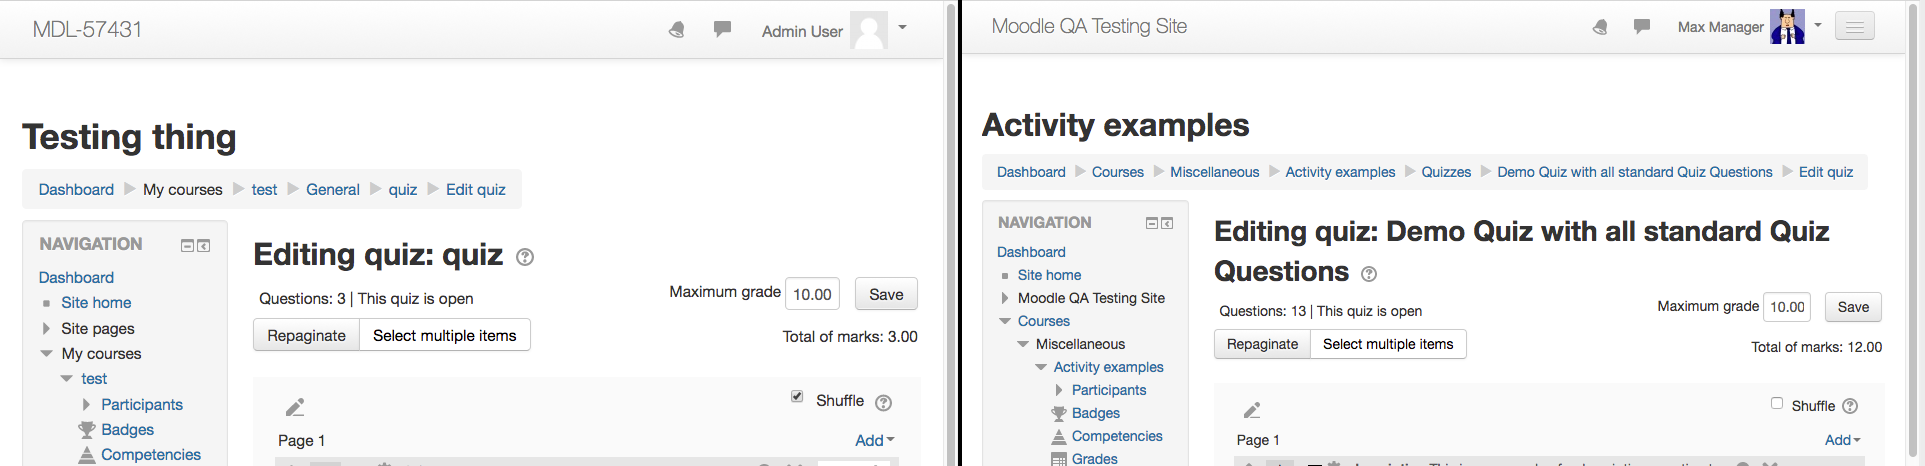The image size is (1925, 466).
Task: Expand Participants node under Activity examples
Action: pos(1059,390)
